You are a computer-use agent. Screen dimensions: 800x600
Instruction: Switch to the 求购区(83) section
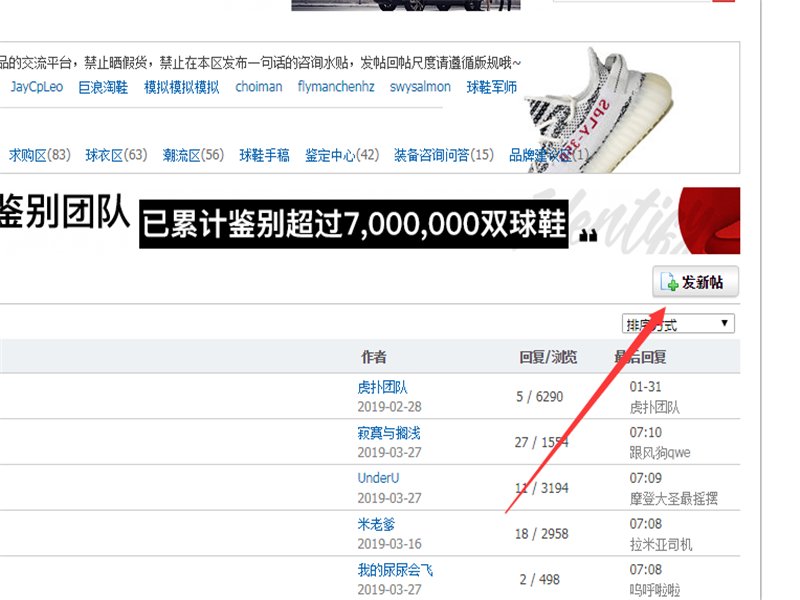coord(40,155)
